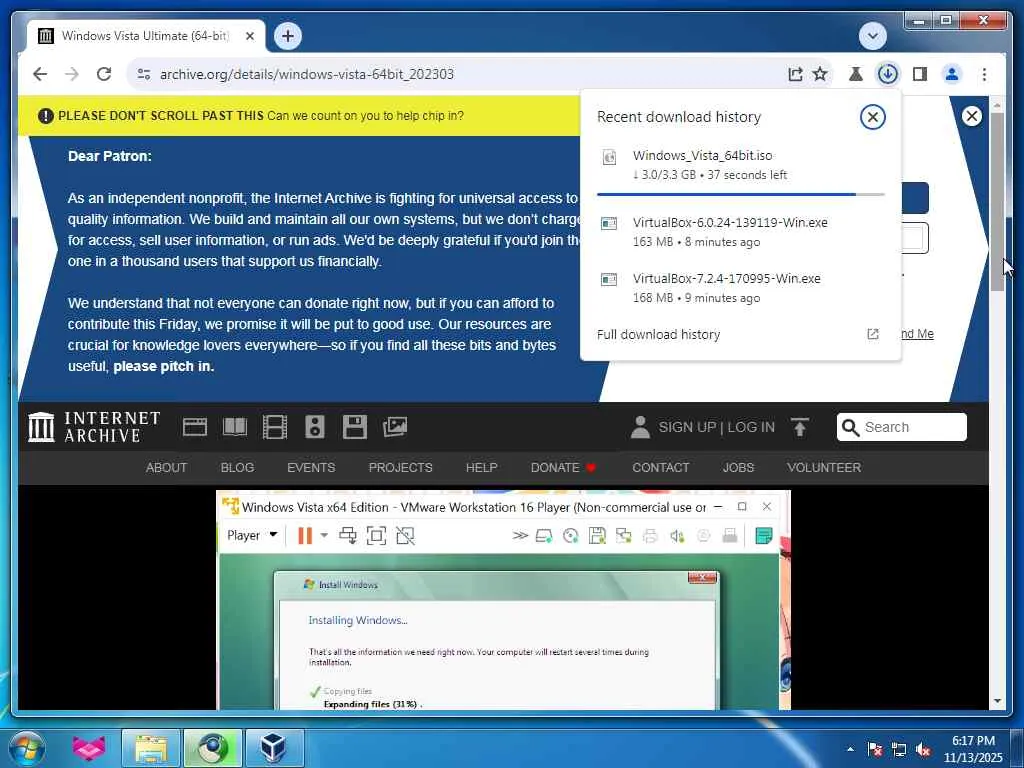The image size is (1024, 768).
Task: Open the Chrome profile avatar
Action: point(952,74)
